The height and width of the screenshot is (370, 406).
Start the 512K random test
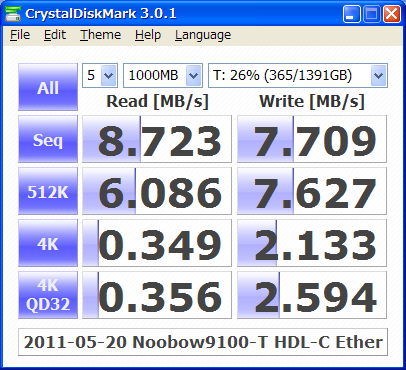click(48, 191)
